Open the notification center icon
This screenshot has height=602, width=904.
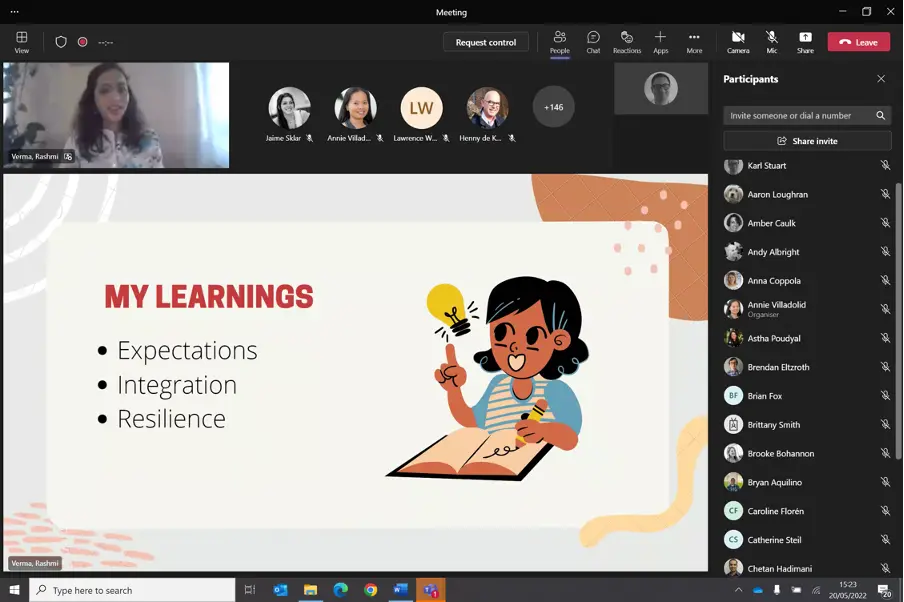click(x=884, y=590)
